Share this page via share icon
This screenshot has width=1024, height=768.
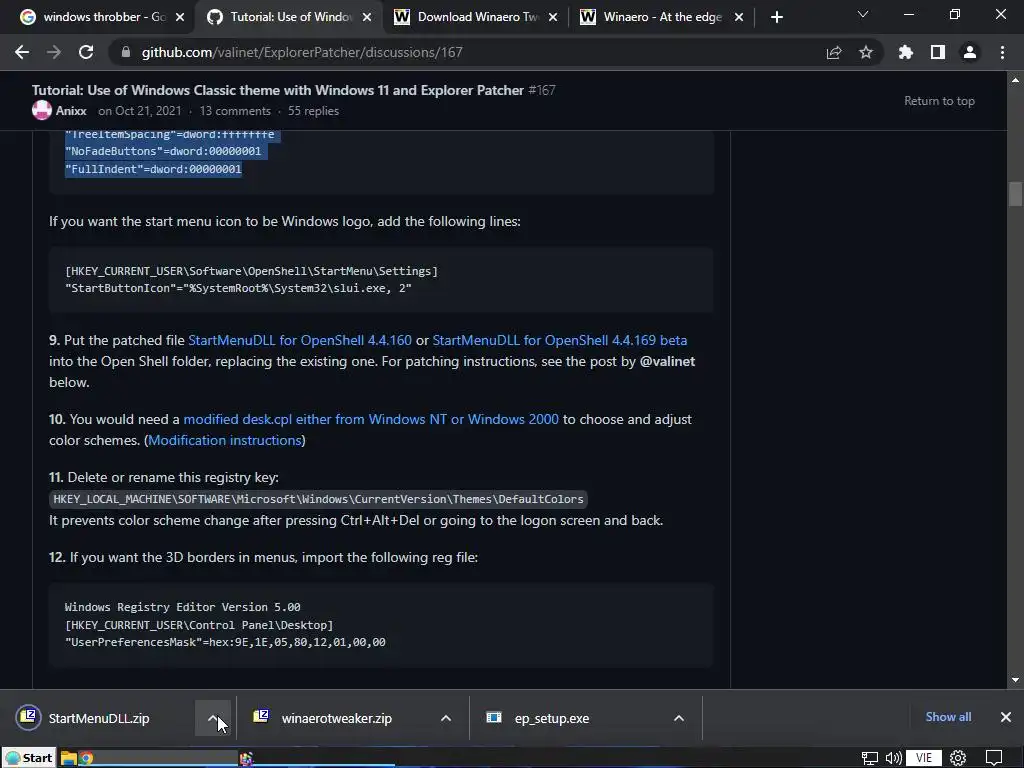834,52
